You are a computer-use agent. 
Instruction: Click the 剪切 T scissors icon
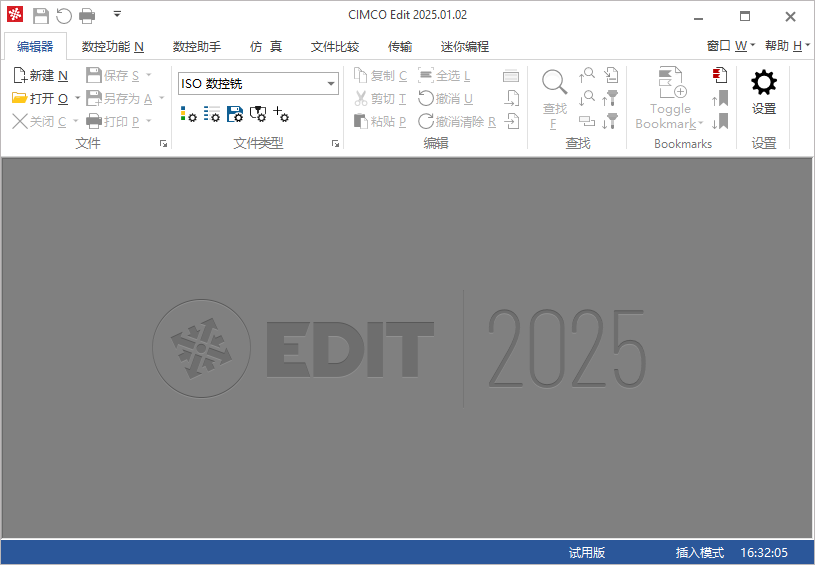pos(361,98)
